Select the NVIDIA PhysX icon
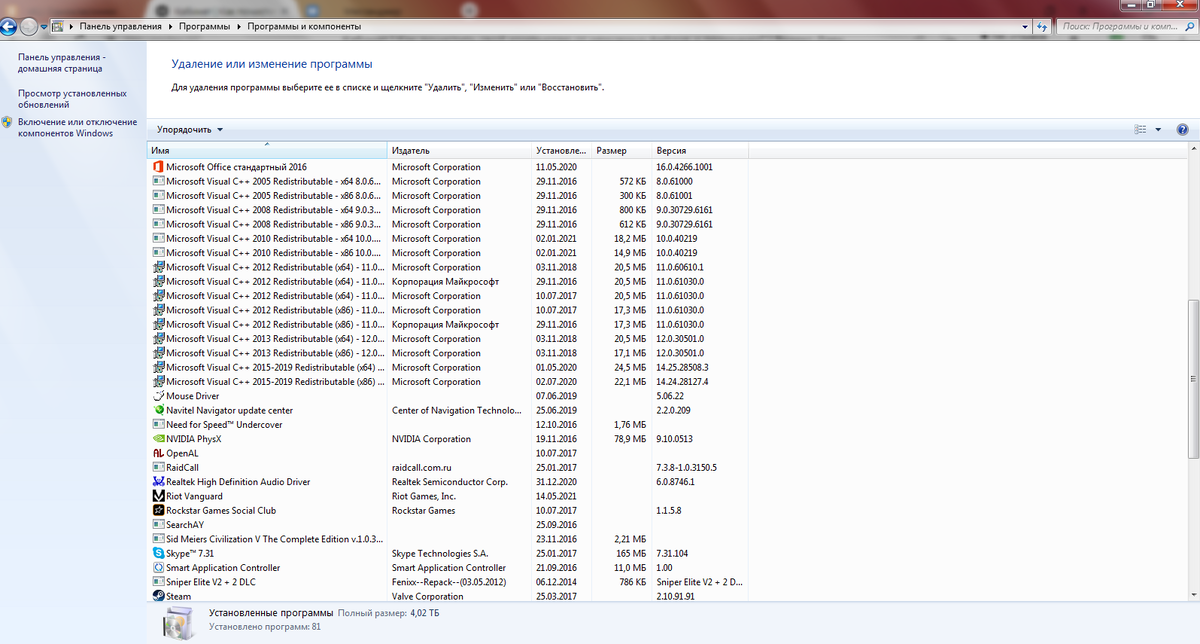This screenshot has width=1200, height=644. tap(158, 439)
